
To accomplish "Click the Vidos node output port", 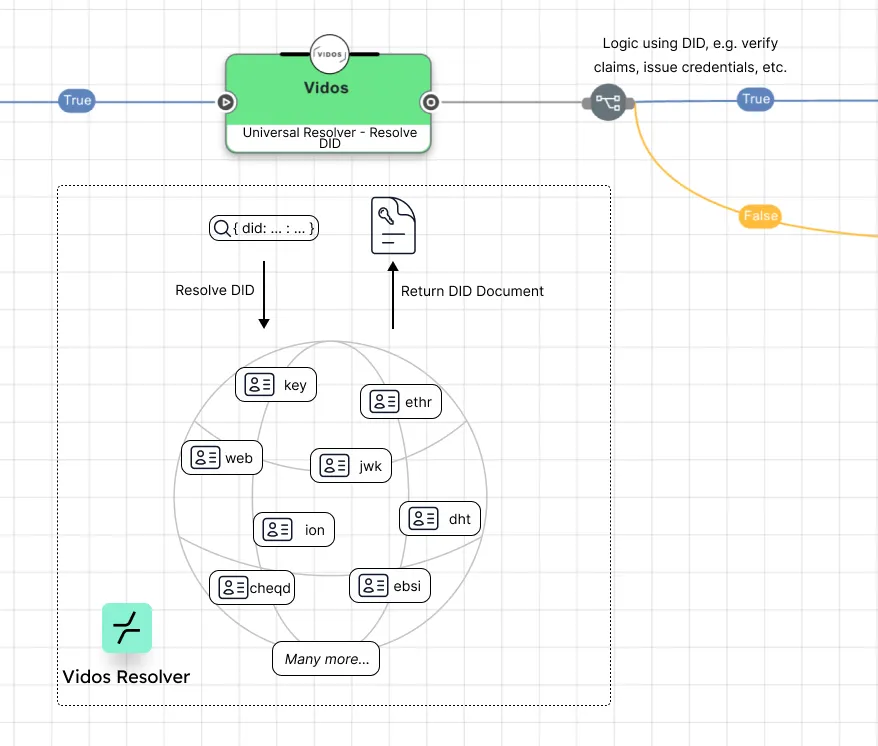I will click(430, 102).
